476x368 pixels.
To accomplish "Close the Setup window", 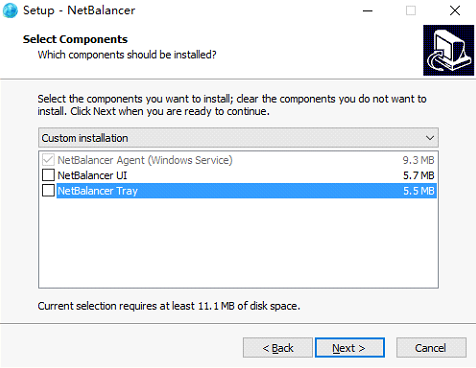I will [455, 11].
